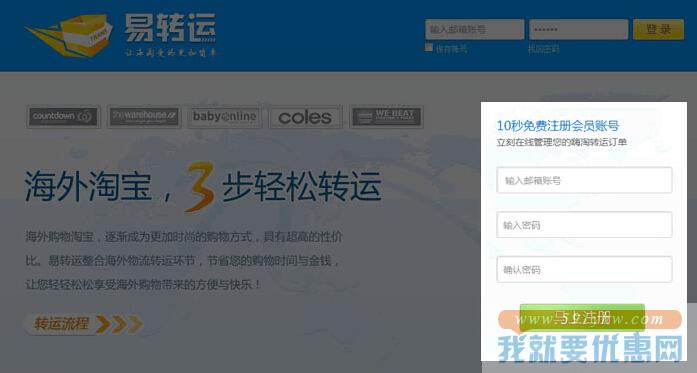Click the triple arrow beside 转运流程

pyautogui.click(x=120, y=324)
